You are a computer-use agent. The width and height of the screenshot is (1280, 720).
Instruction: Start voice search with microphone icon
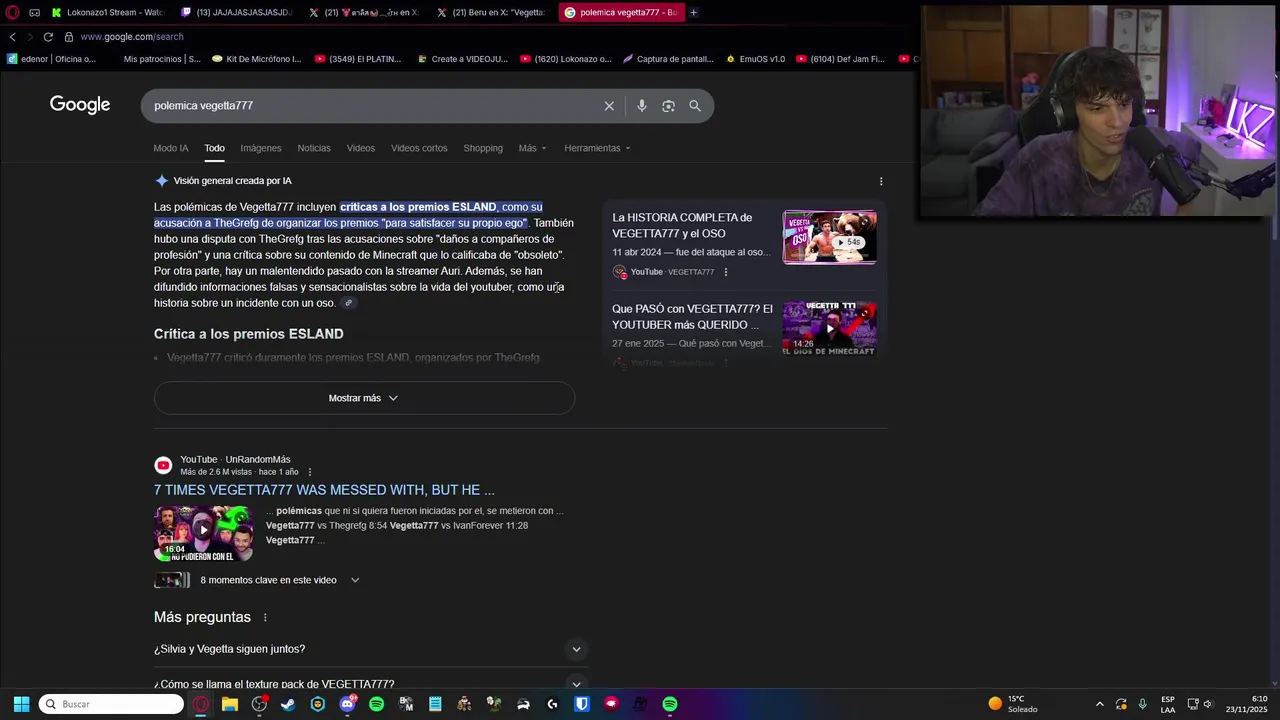pos(642,106)
